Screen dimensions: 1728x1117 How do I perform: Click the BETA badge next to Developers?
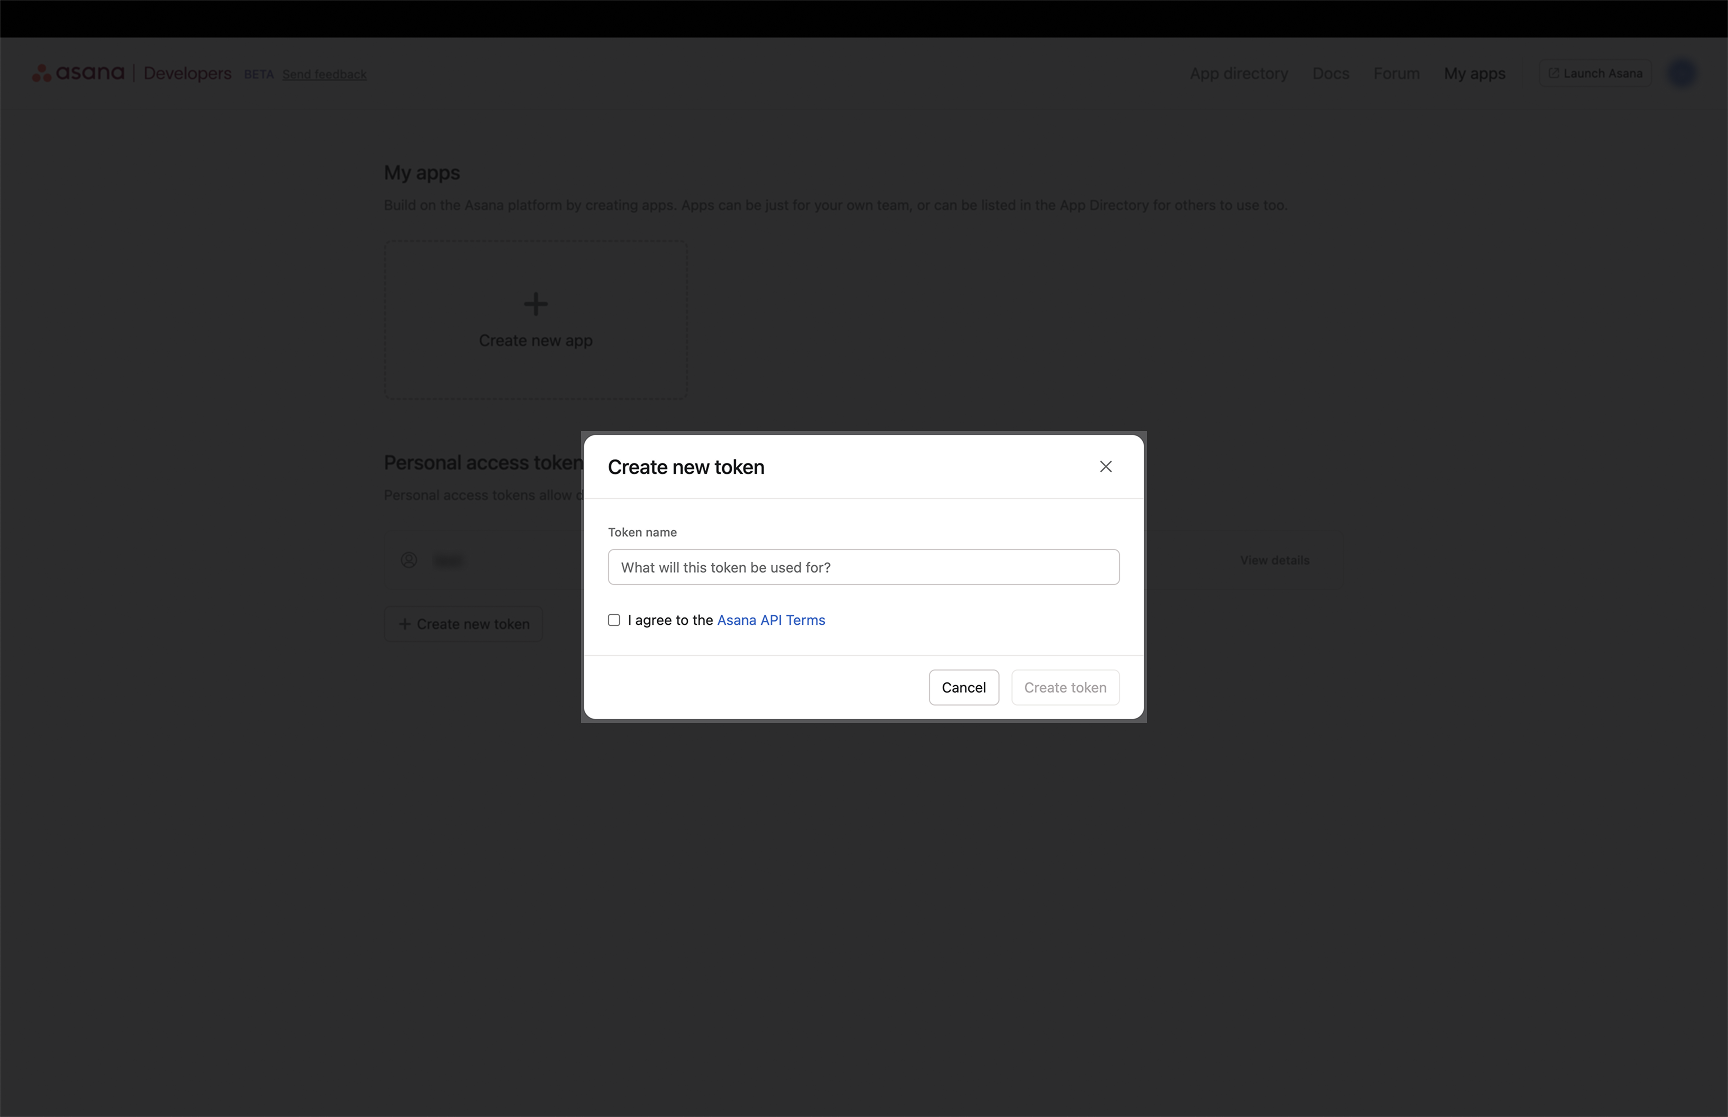click(x=259, y=73)
